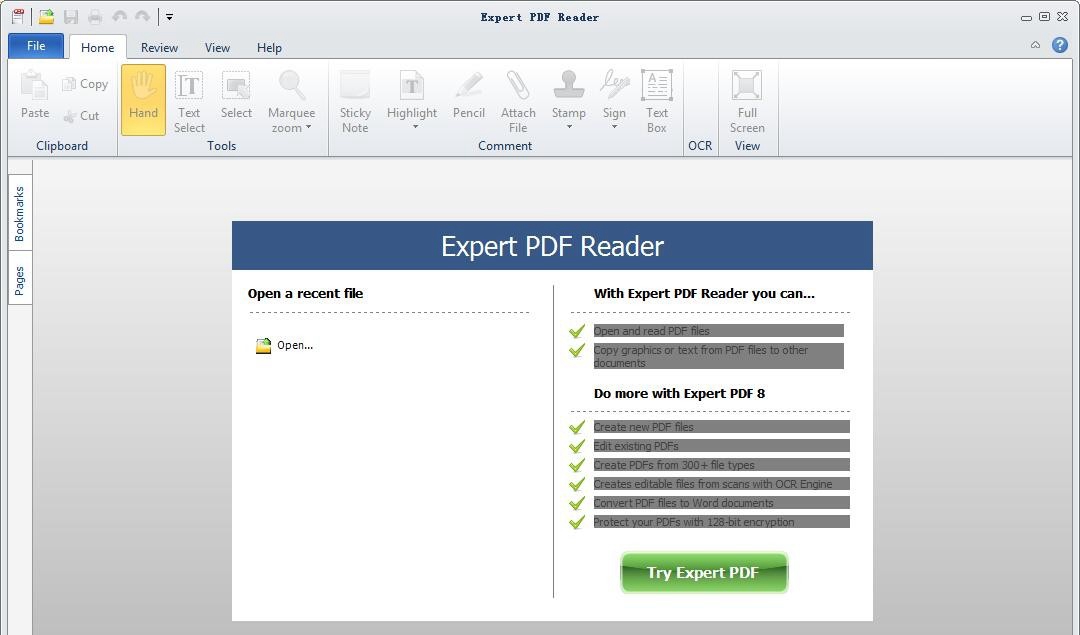Click the Stamp tool icon
The width and height of the screenshot is (1080, 635).
[569, 85]
